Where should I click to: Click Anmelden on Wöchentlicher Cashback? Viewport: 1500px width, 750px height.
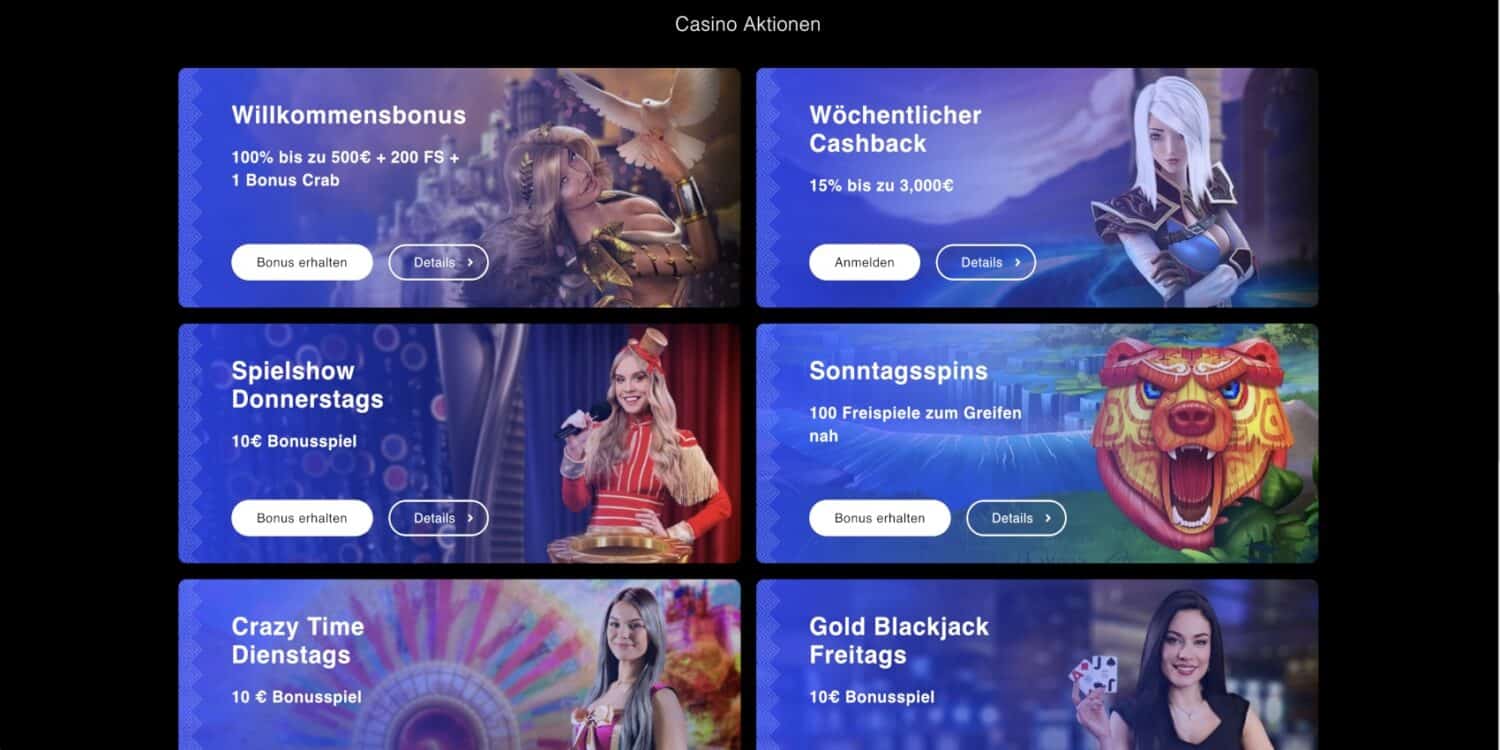coord(864,262)
